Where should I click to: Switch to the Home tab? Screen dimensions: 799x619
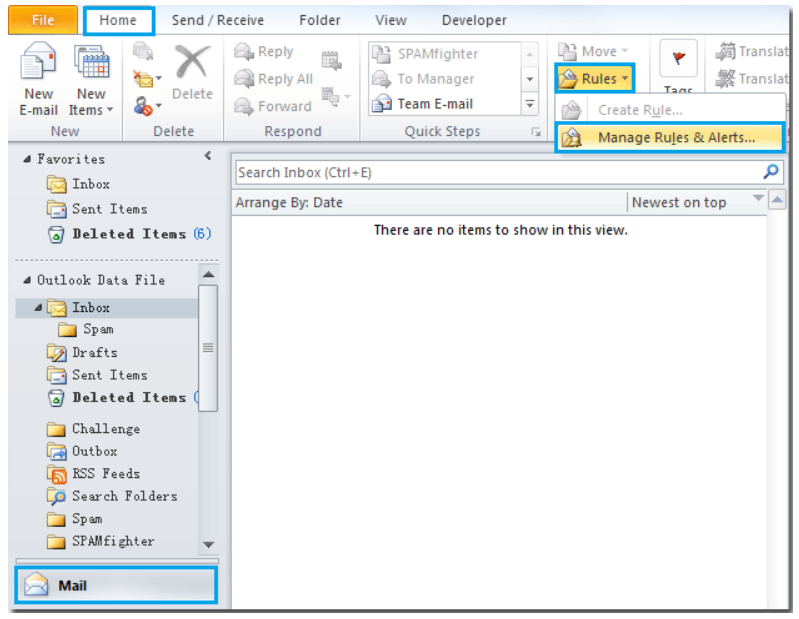(118, 20)
